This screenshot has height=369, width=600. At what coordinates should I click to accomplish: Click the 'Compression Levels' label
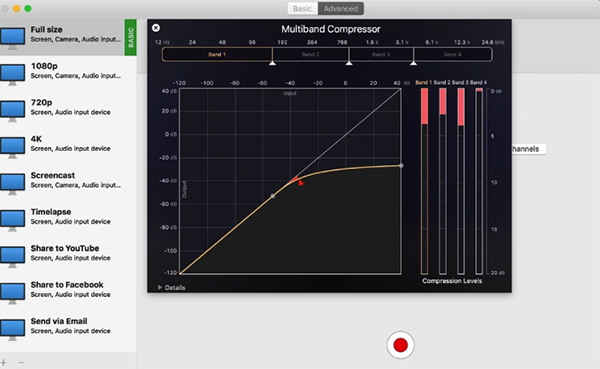pyautogui.click(x=452, y=281)
